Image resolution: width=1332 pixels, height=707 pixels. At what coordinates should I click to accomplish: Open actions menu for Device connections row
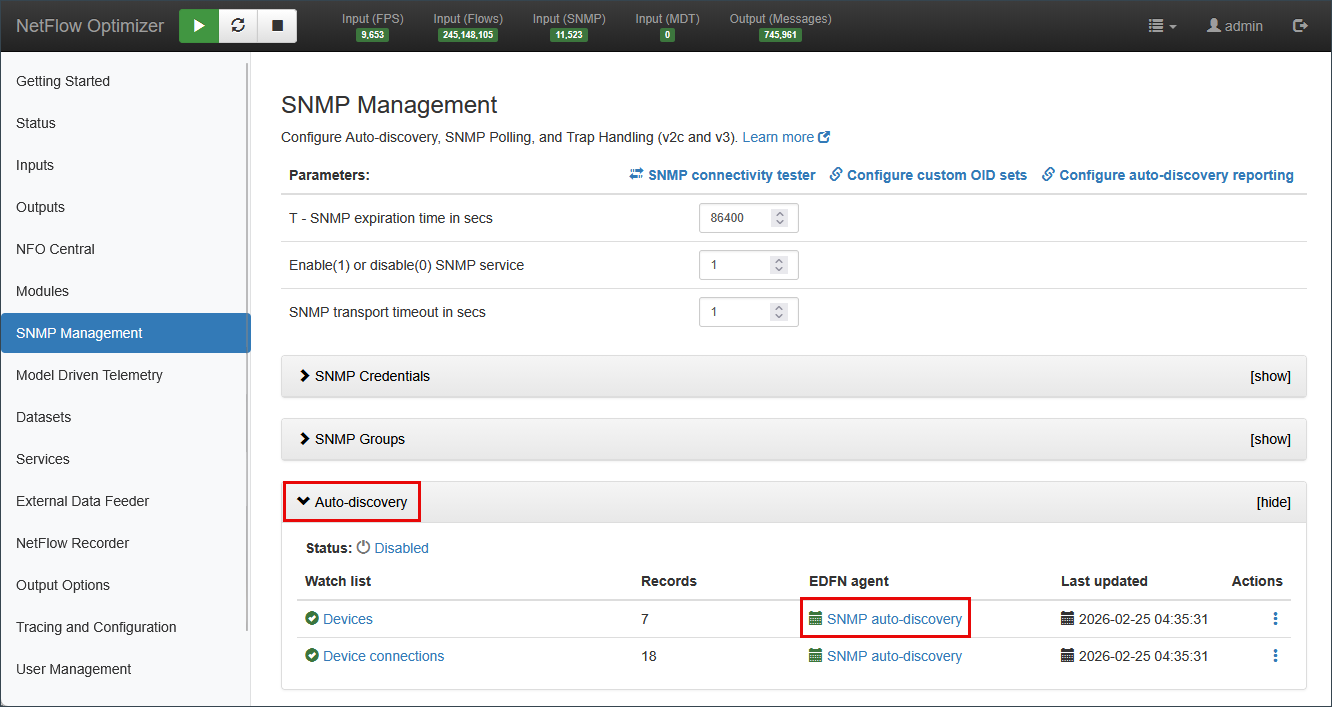coord(1275,656)
